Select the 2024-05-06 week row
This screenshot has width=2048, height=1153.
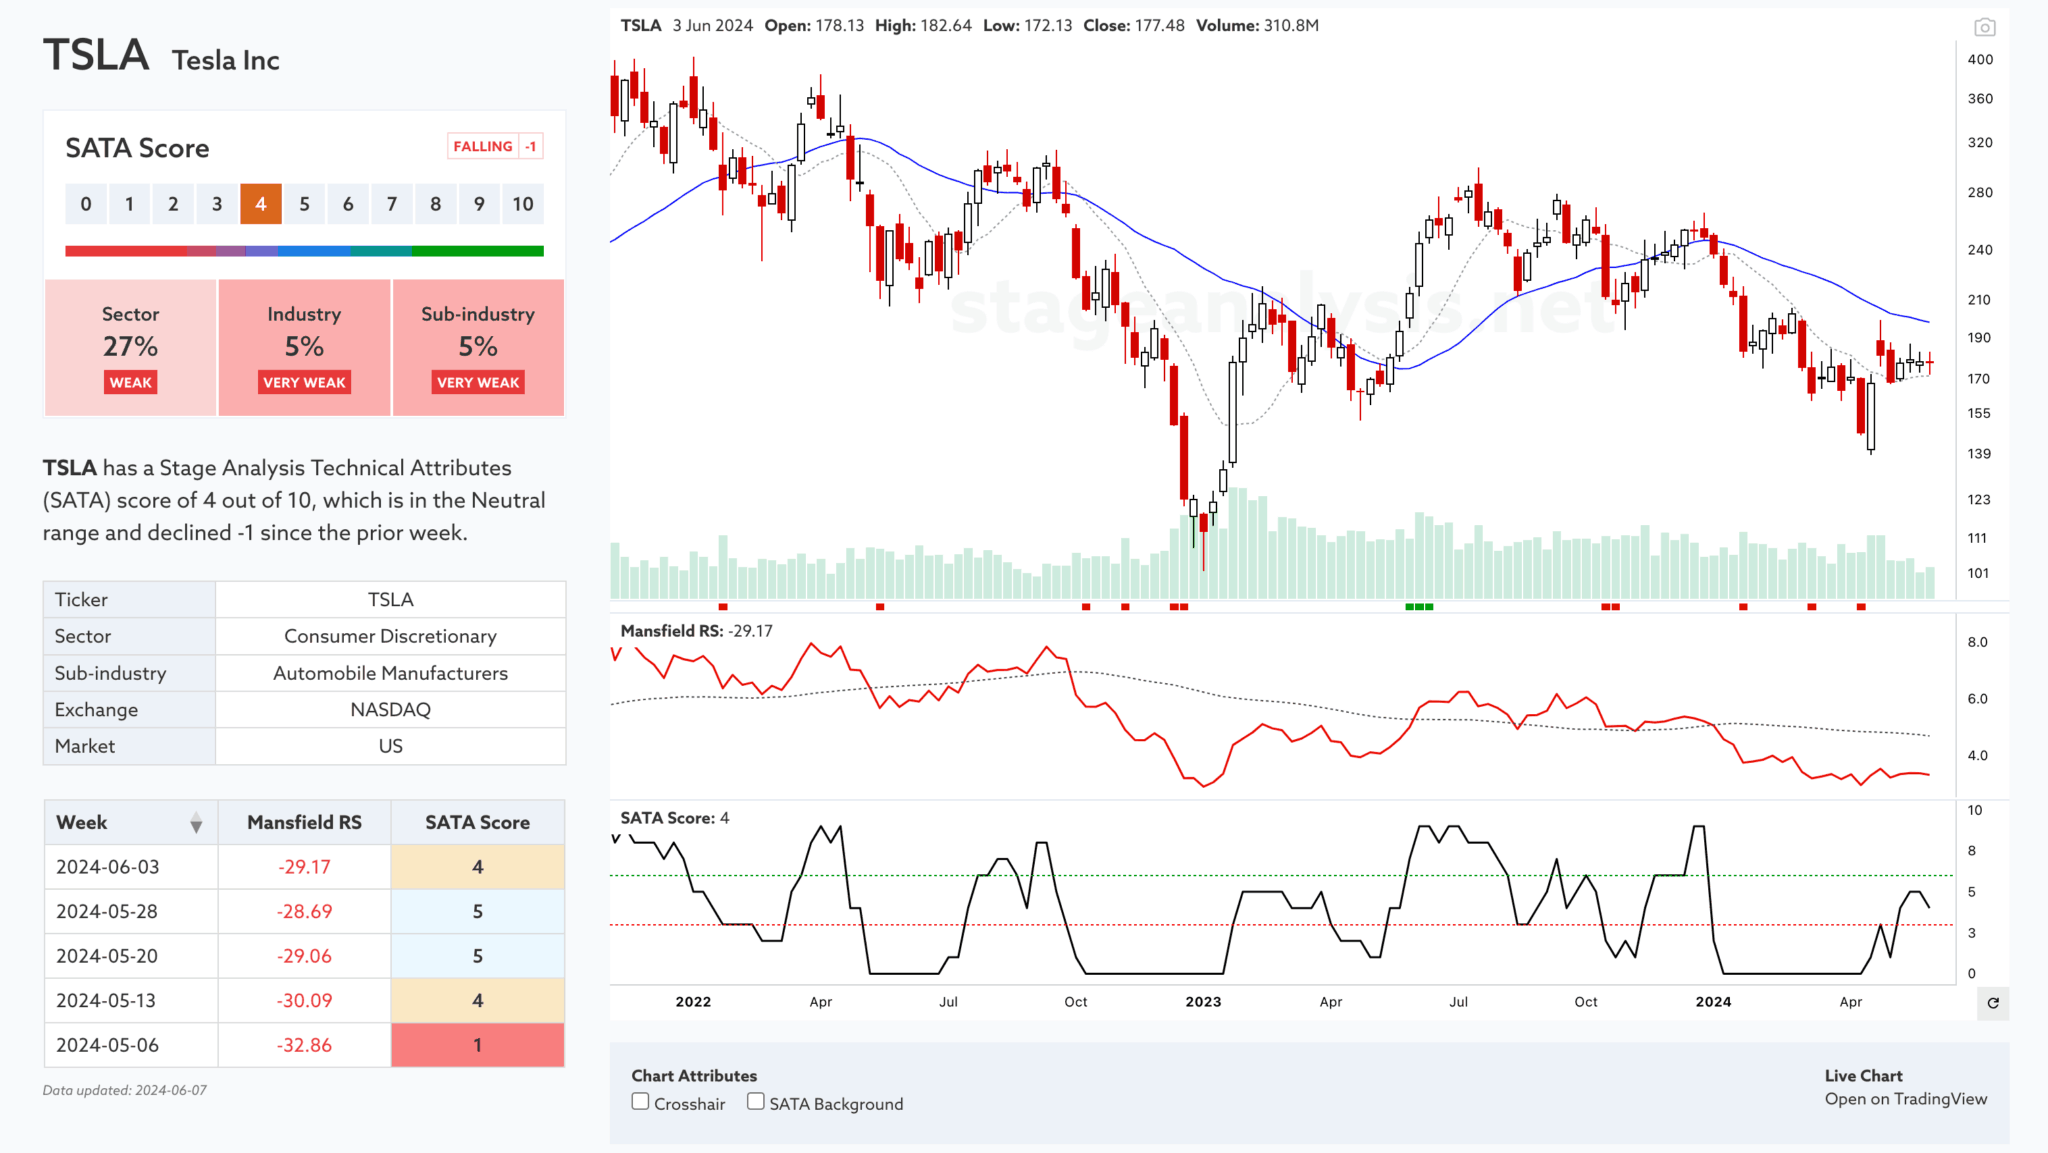coord(304,1045)
